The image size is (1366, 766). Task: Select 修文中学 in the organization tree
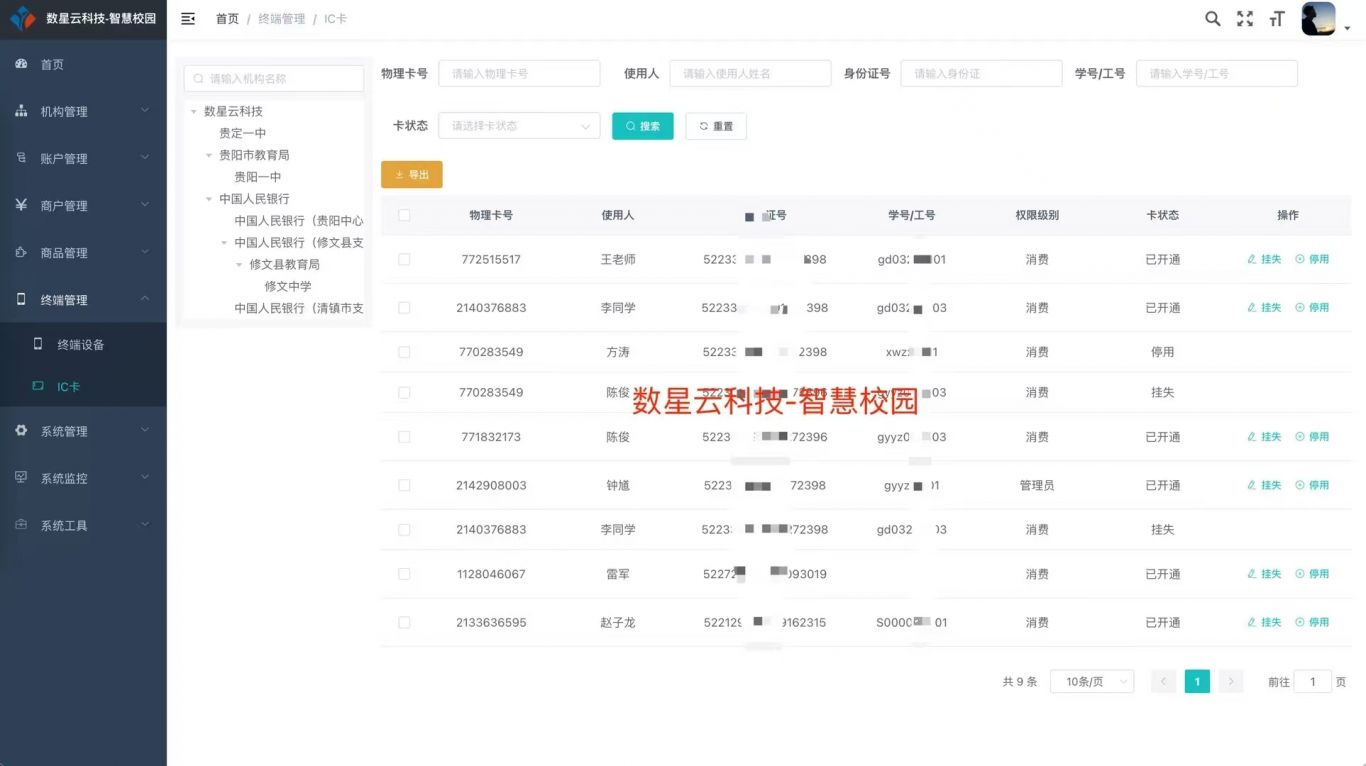(x=288, y=286)
